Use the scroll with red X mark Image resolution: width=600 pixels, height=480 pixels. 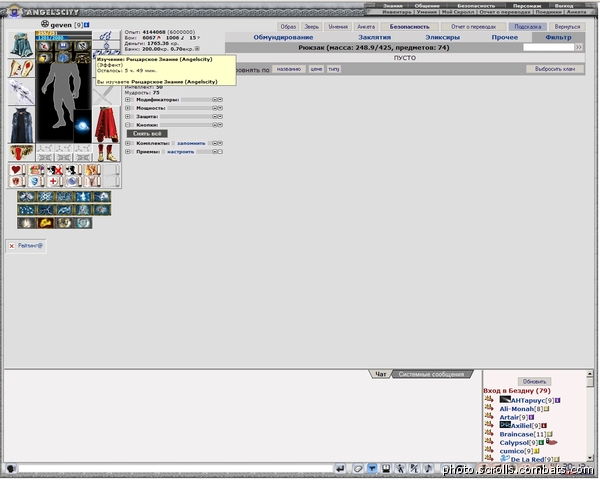tap(54, 170)
